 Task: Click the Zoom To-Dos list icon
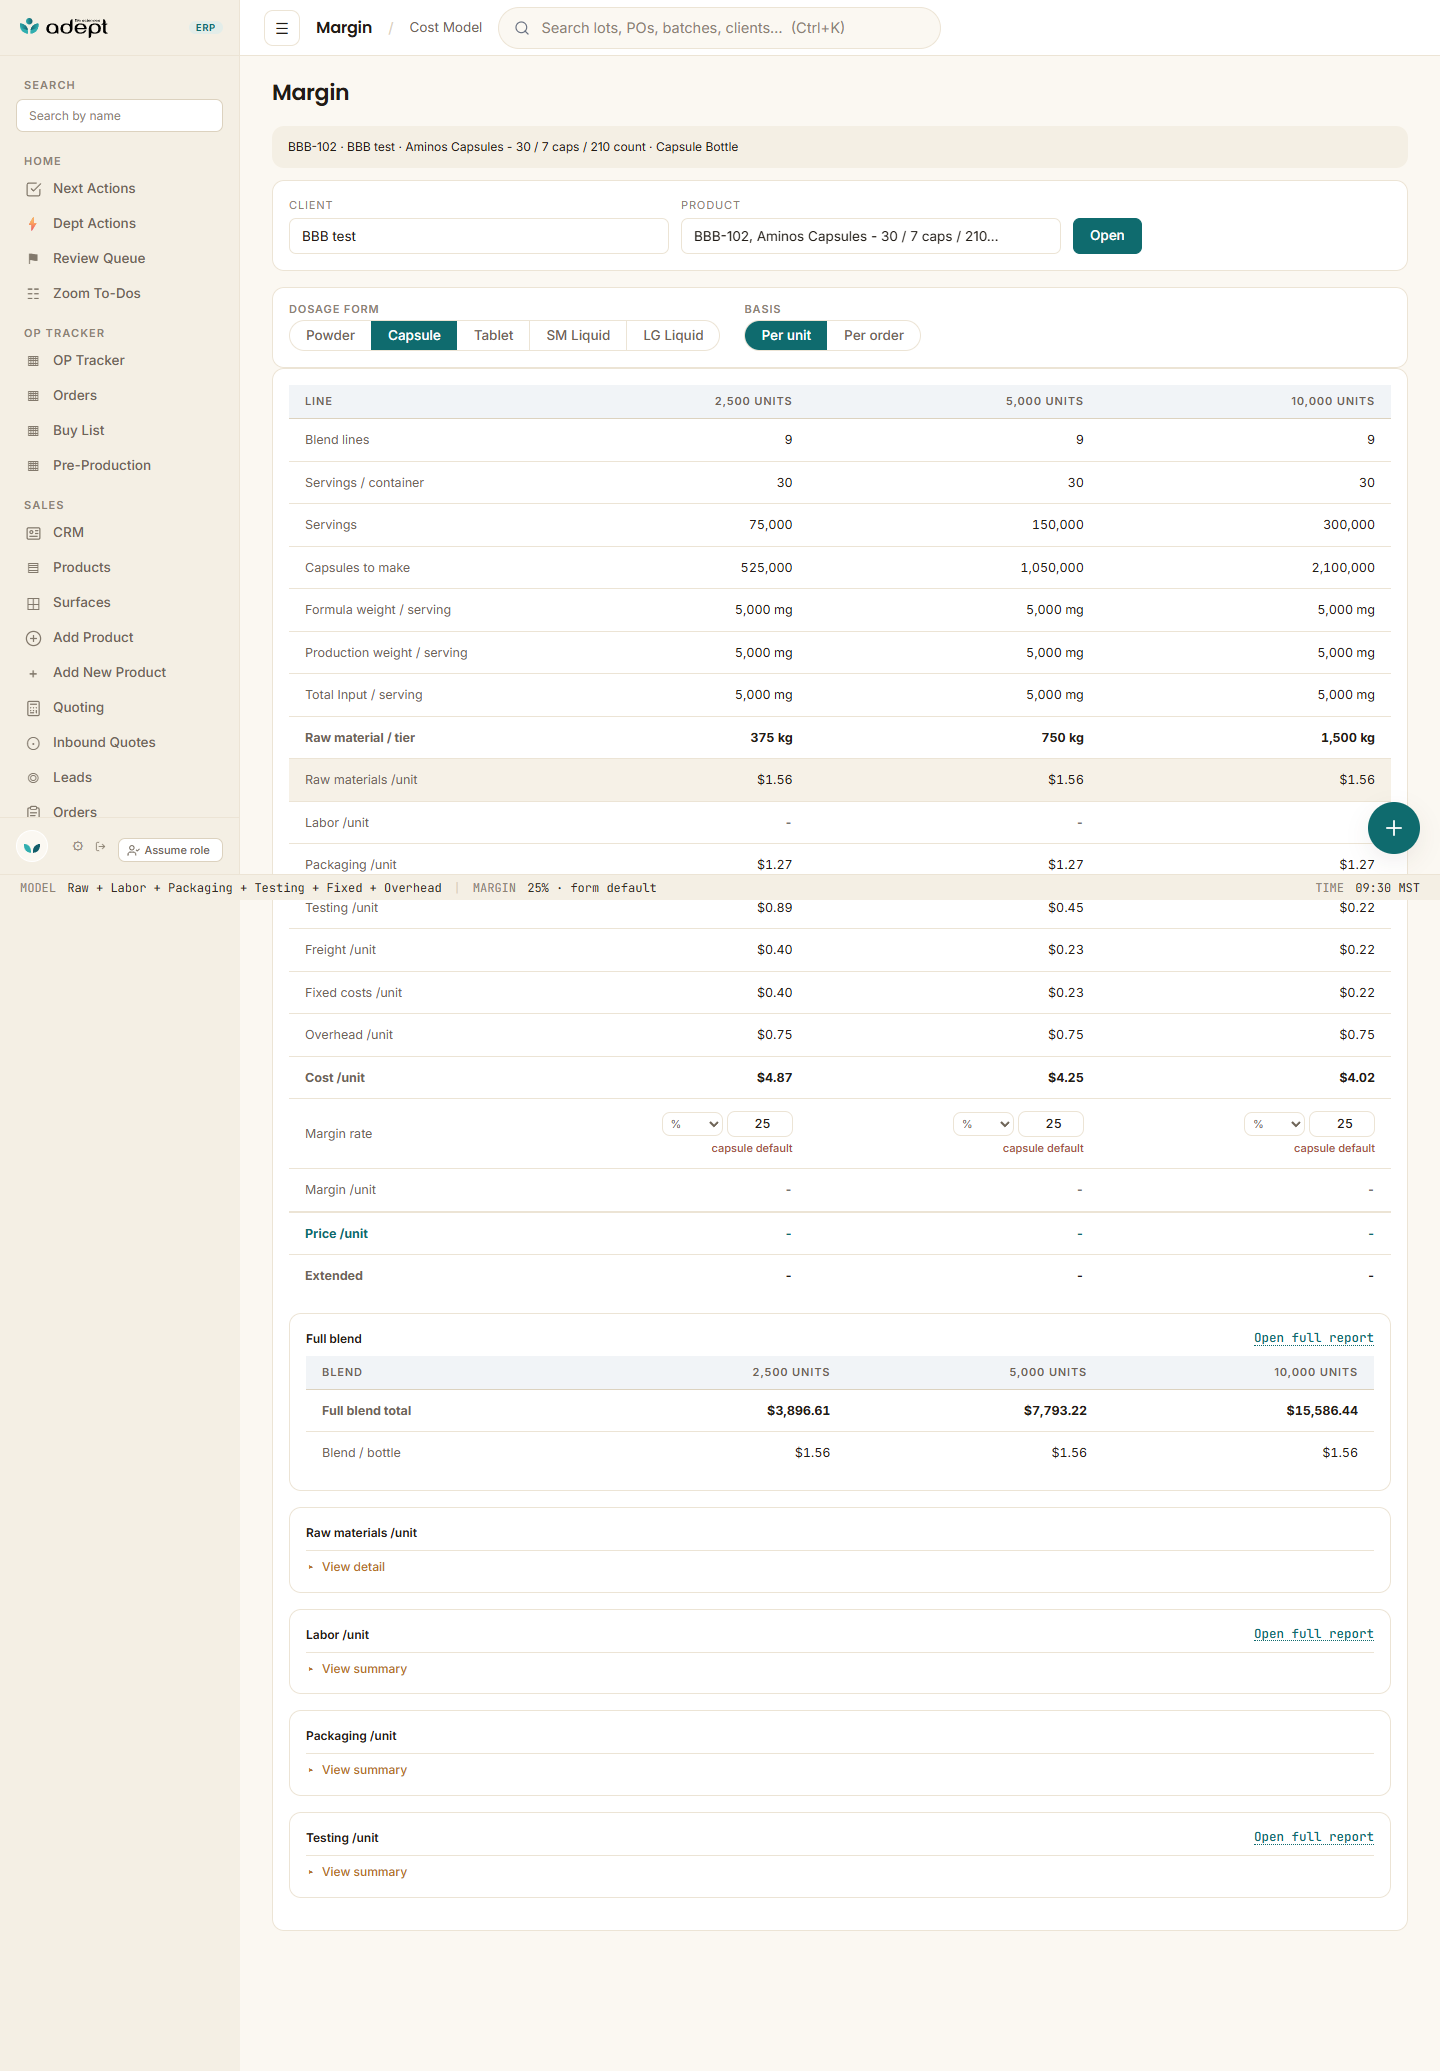(33, 294)
